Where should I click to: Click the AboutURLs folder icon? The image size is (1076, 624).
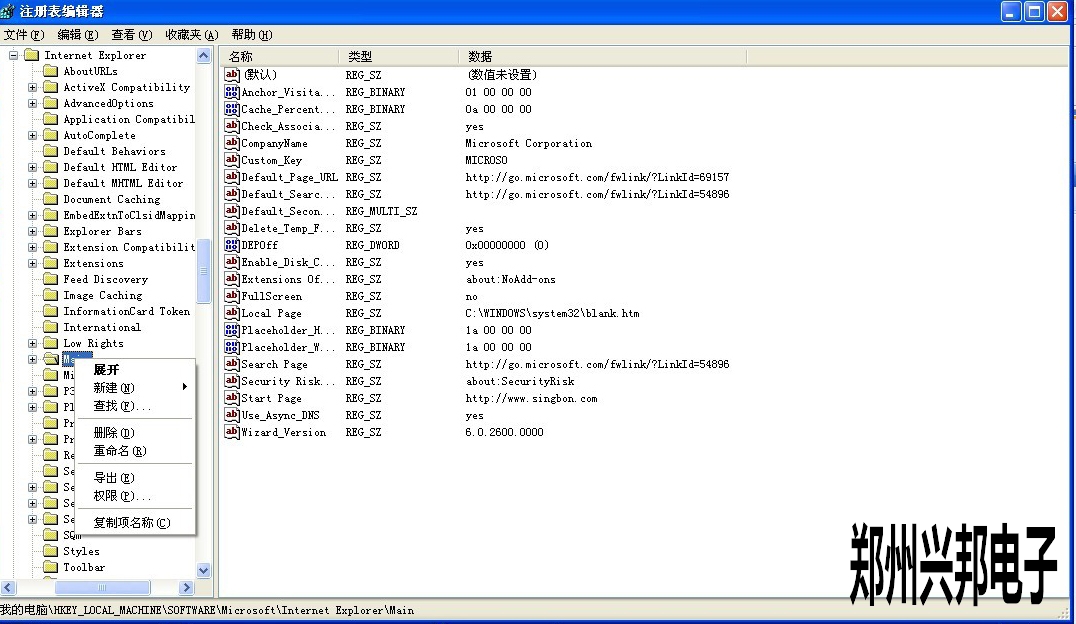(50, 72)
